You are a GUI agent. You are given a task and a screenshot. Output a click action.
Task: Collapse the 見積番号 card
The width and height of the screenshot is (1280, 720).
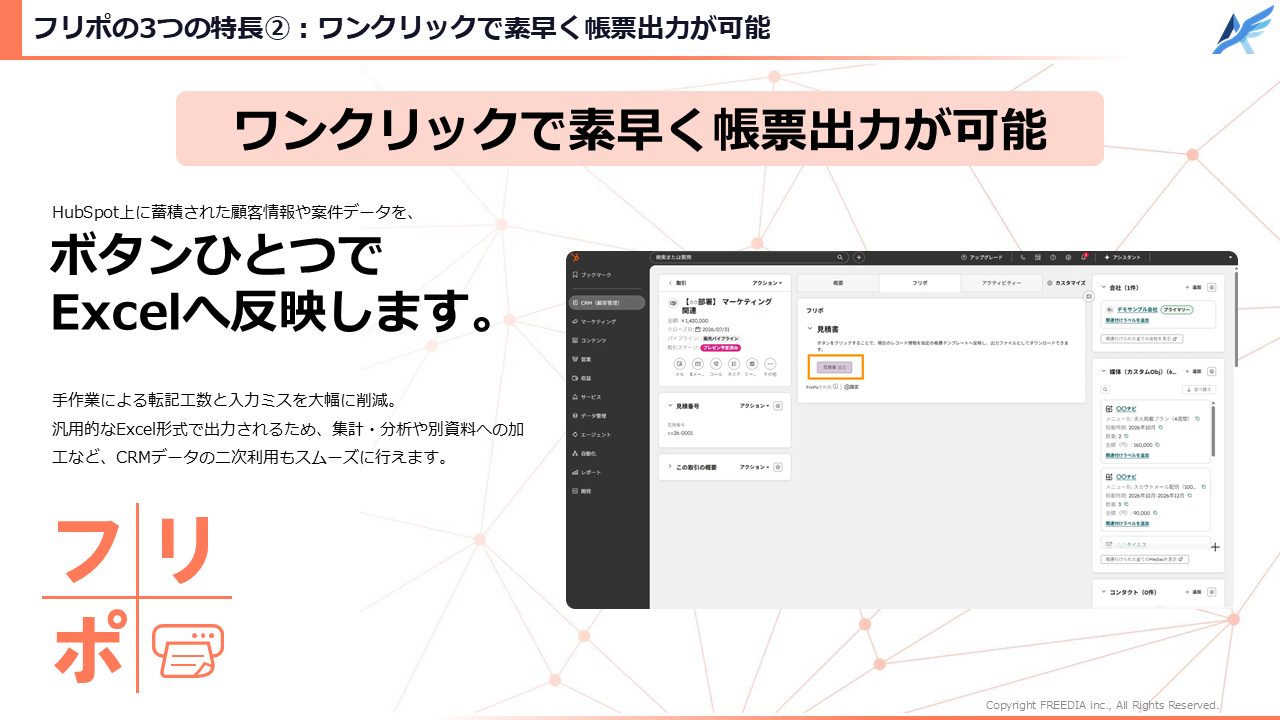pos(669,406)
